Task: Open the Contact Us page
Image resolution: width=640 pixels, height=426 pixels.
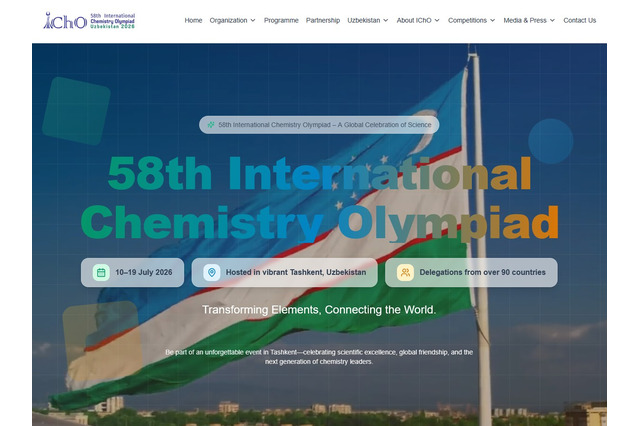Action: click(x=579, y=20)
